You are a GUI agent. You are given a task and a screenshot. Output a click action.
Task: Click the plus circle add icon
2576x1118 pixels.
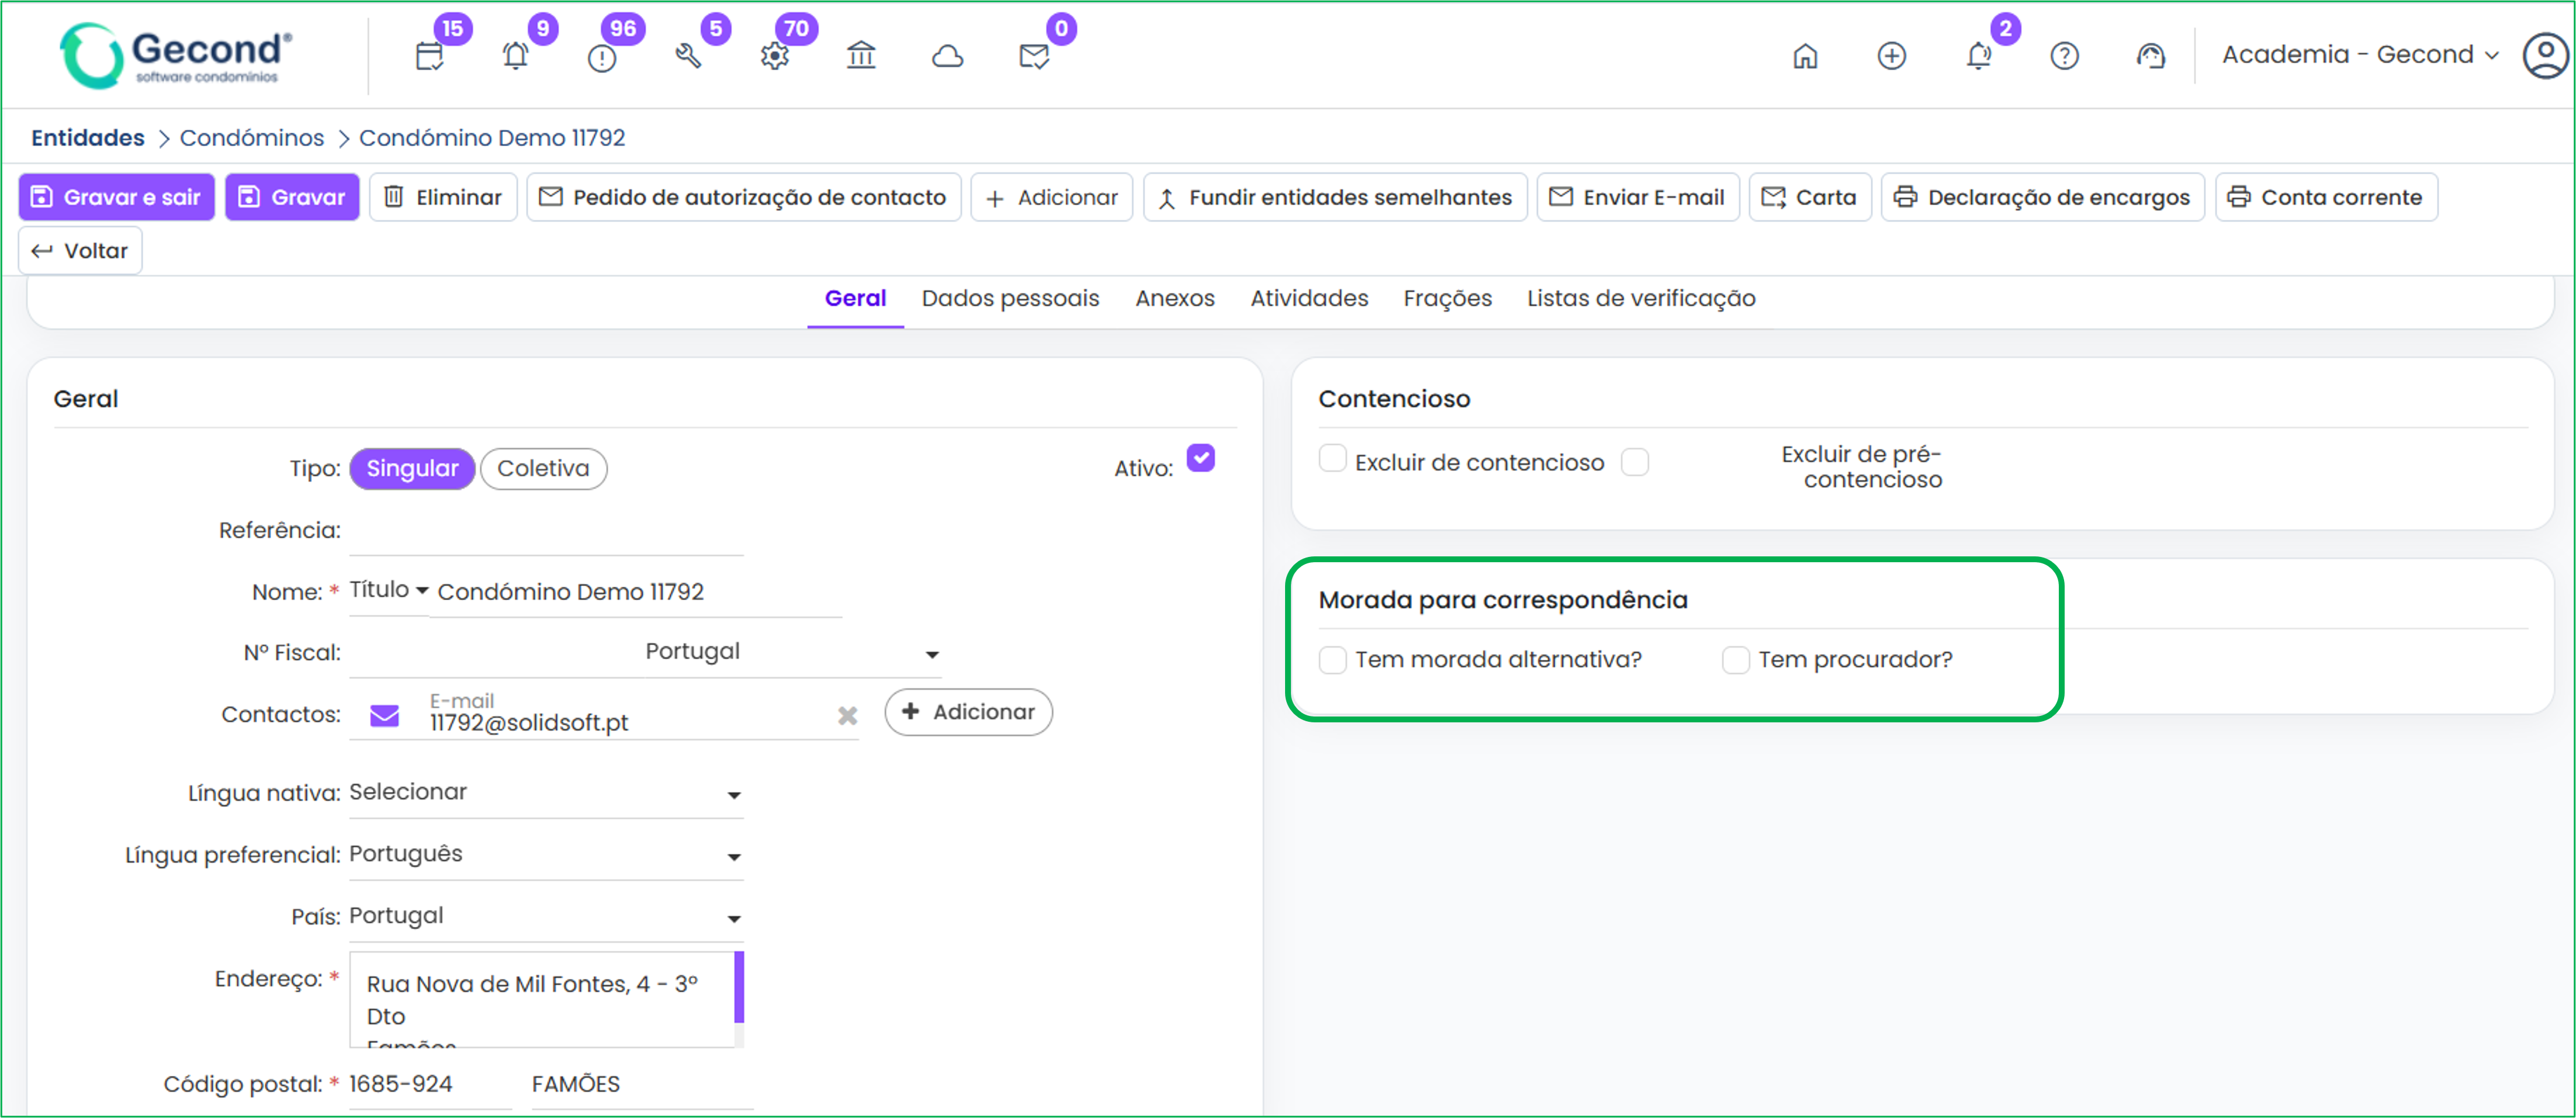[x=1892, y=55]
